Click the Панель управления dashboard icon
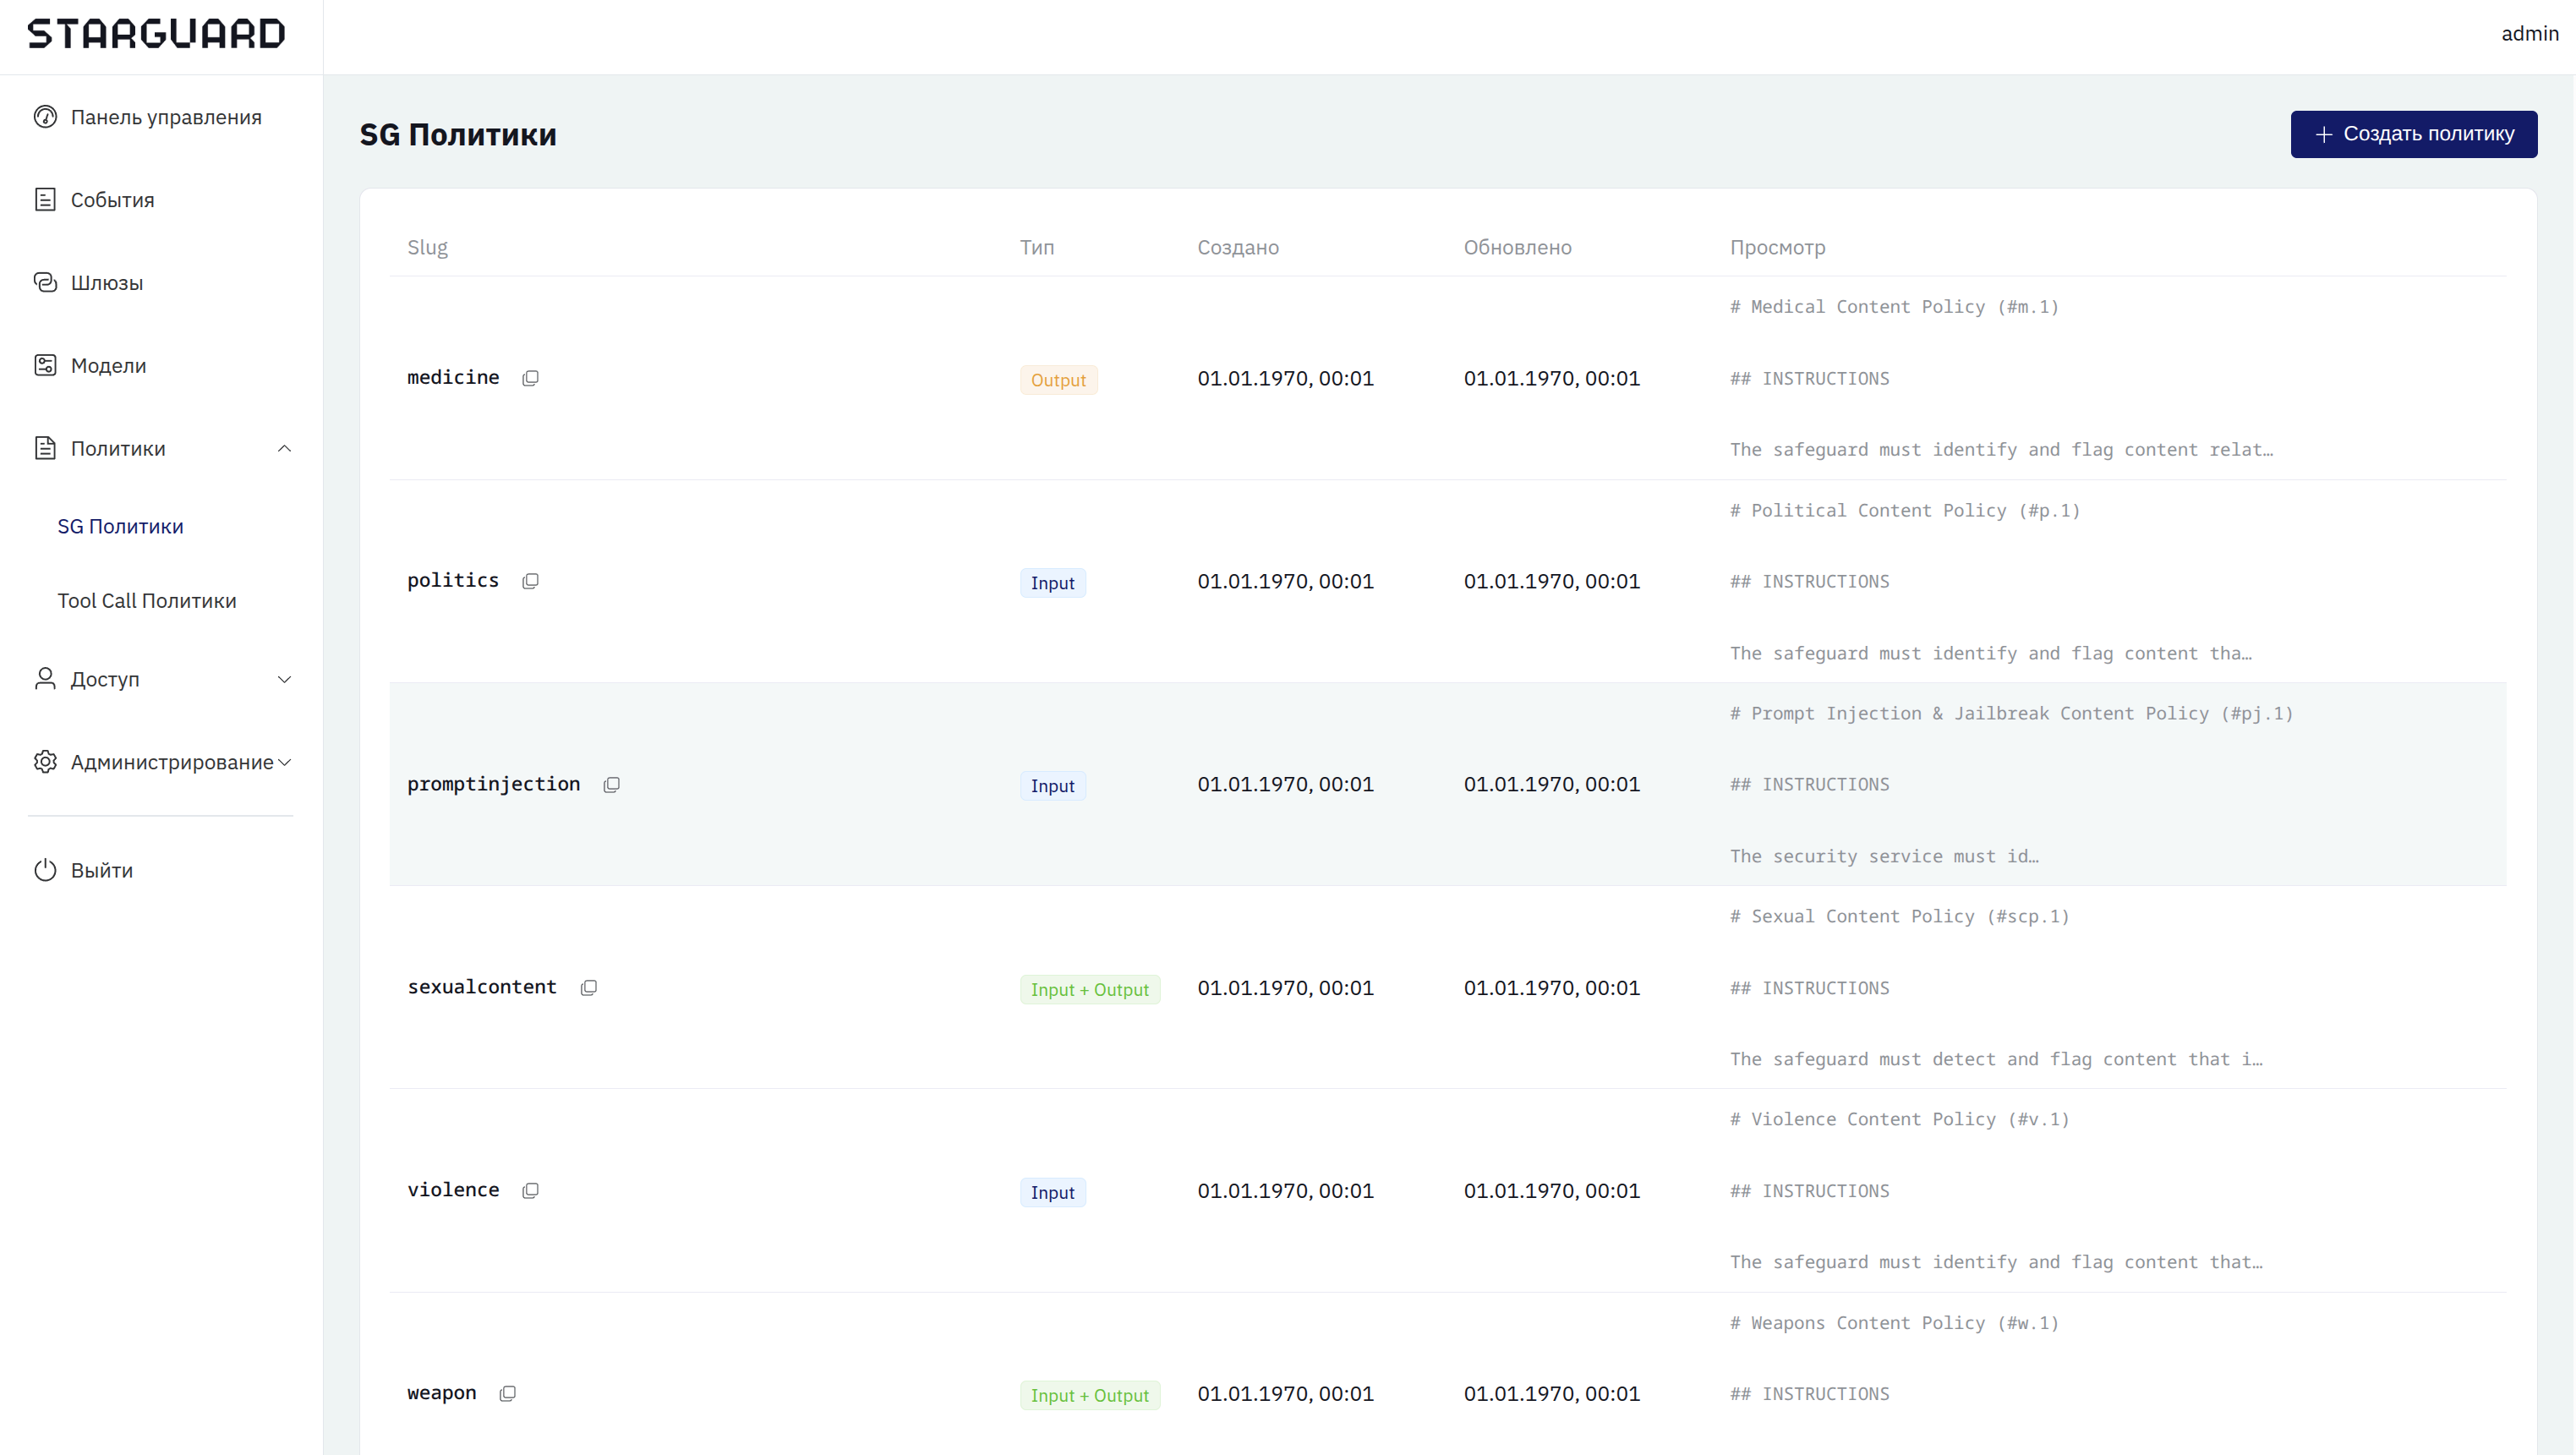 45,117
